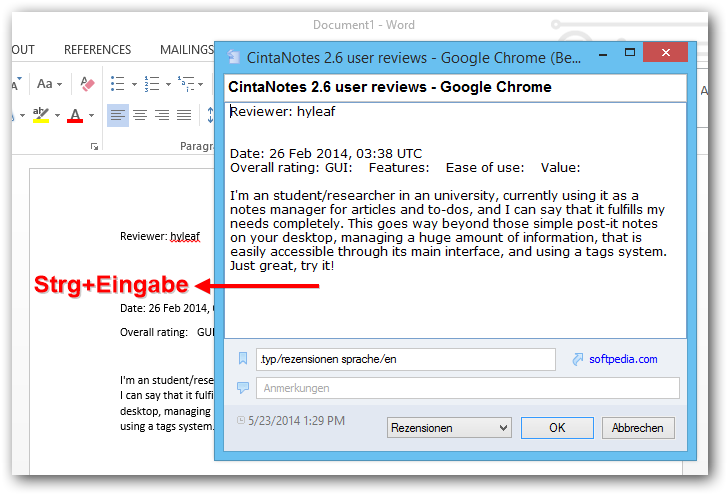Minimize the CintaNotes note window
Viewport: 728px width, 495px height.
603,55
